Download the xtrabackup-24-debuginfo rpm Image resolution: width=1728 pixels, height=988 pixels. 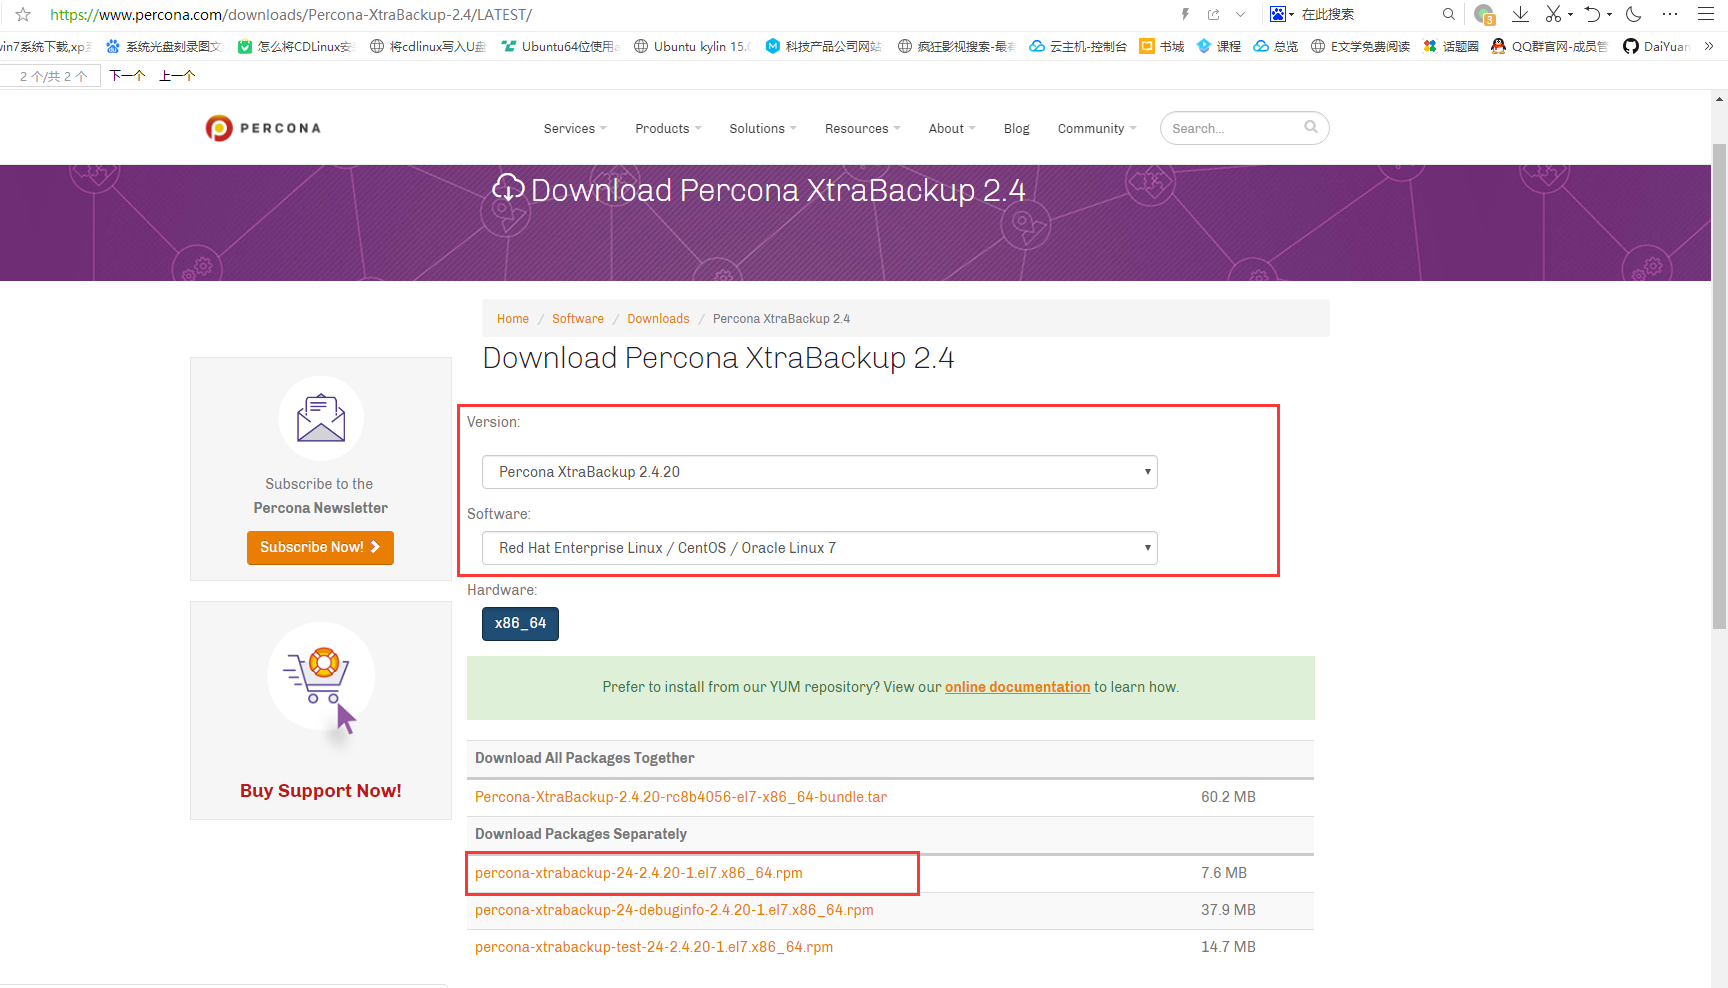pyautogui.click(x=674, y=910)
